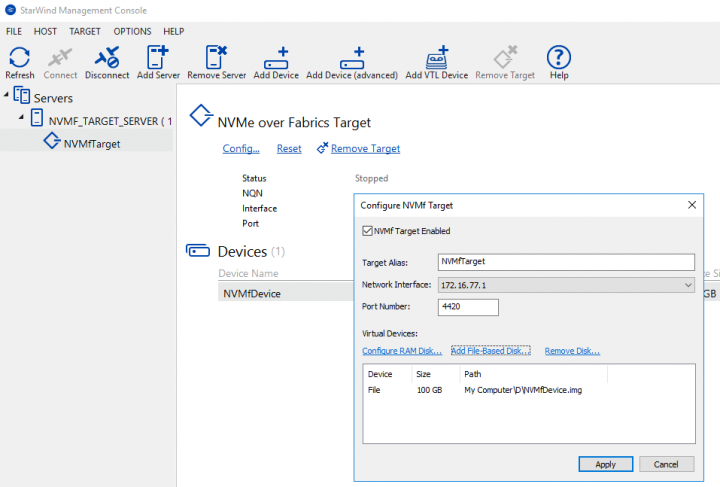The image size is (720, 487).
Task: Click the Devices section icon
Action: pyautogui.click(x=198, y=250)
